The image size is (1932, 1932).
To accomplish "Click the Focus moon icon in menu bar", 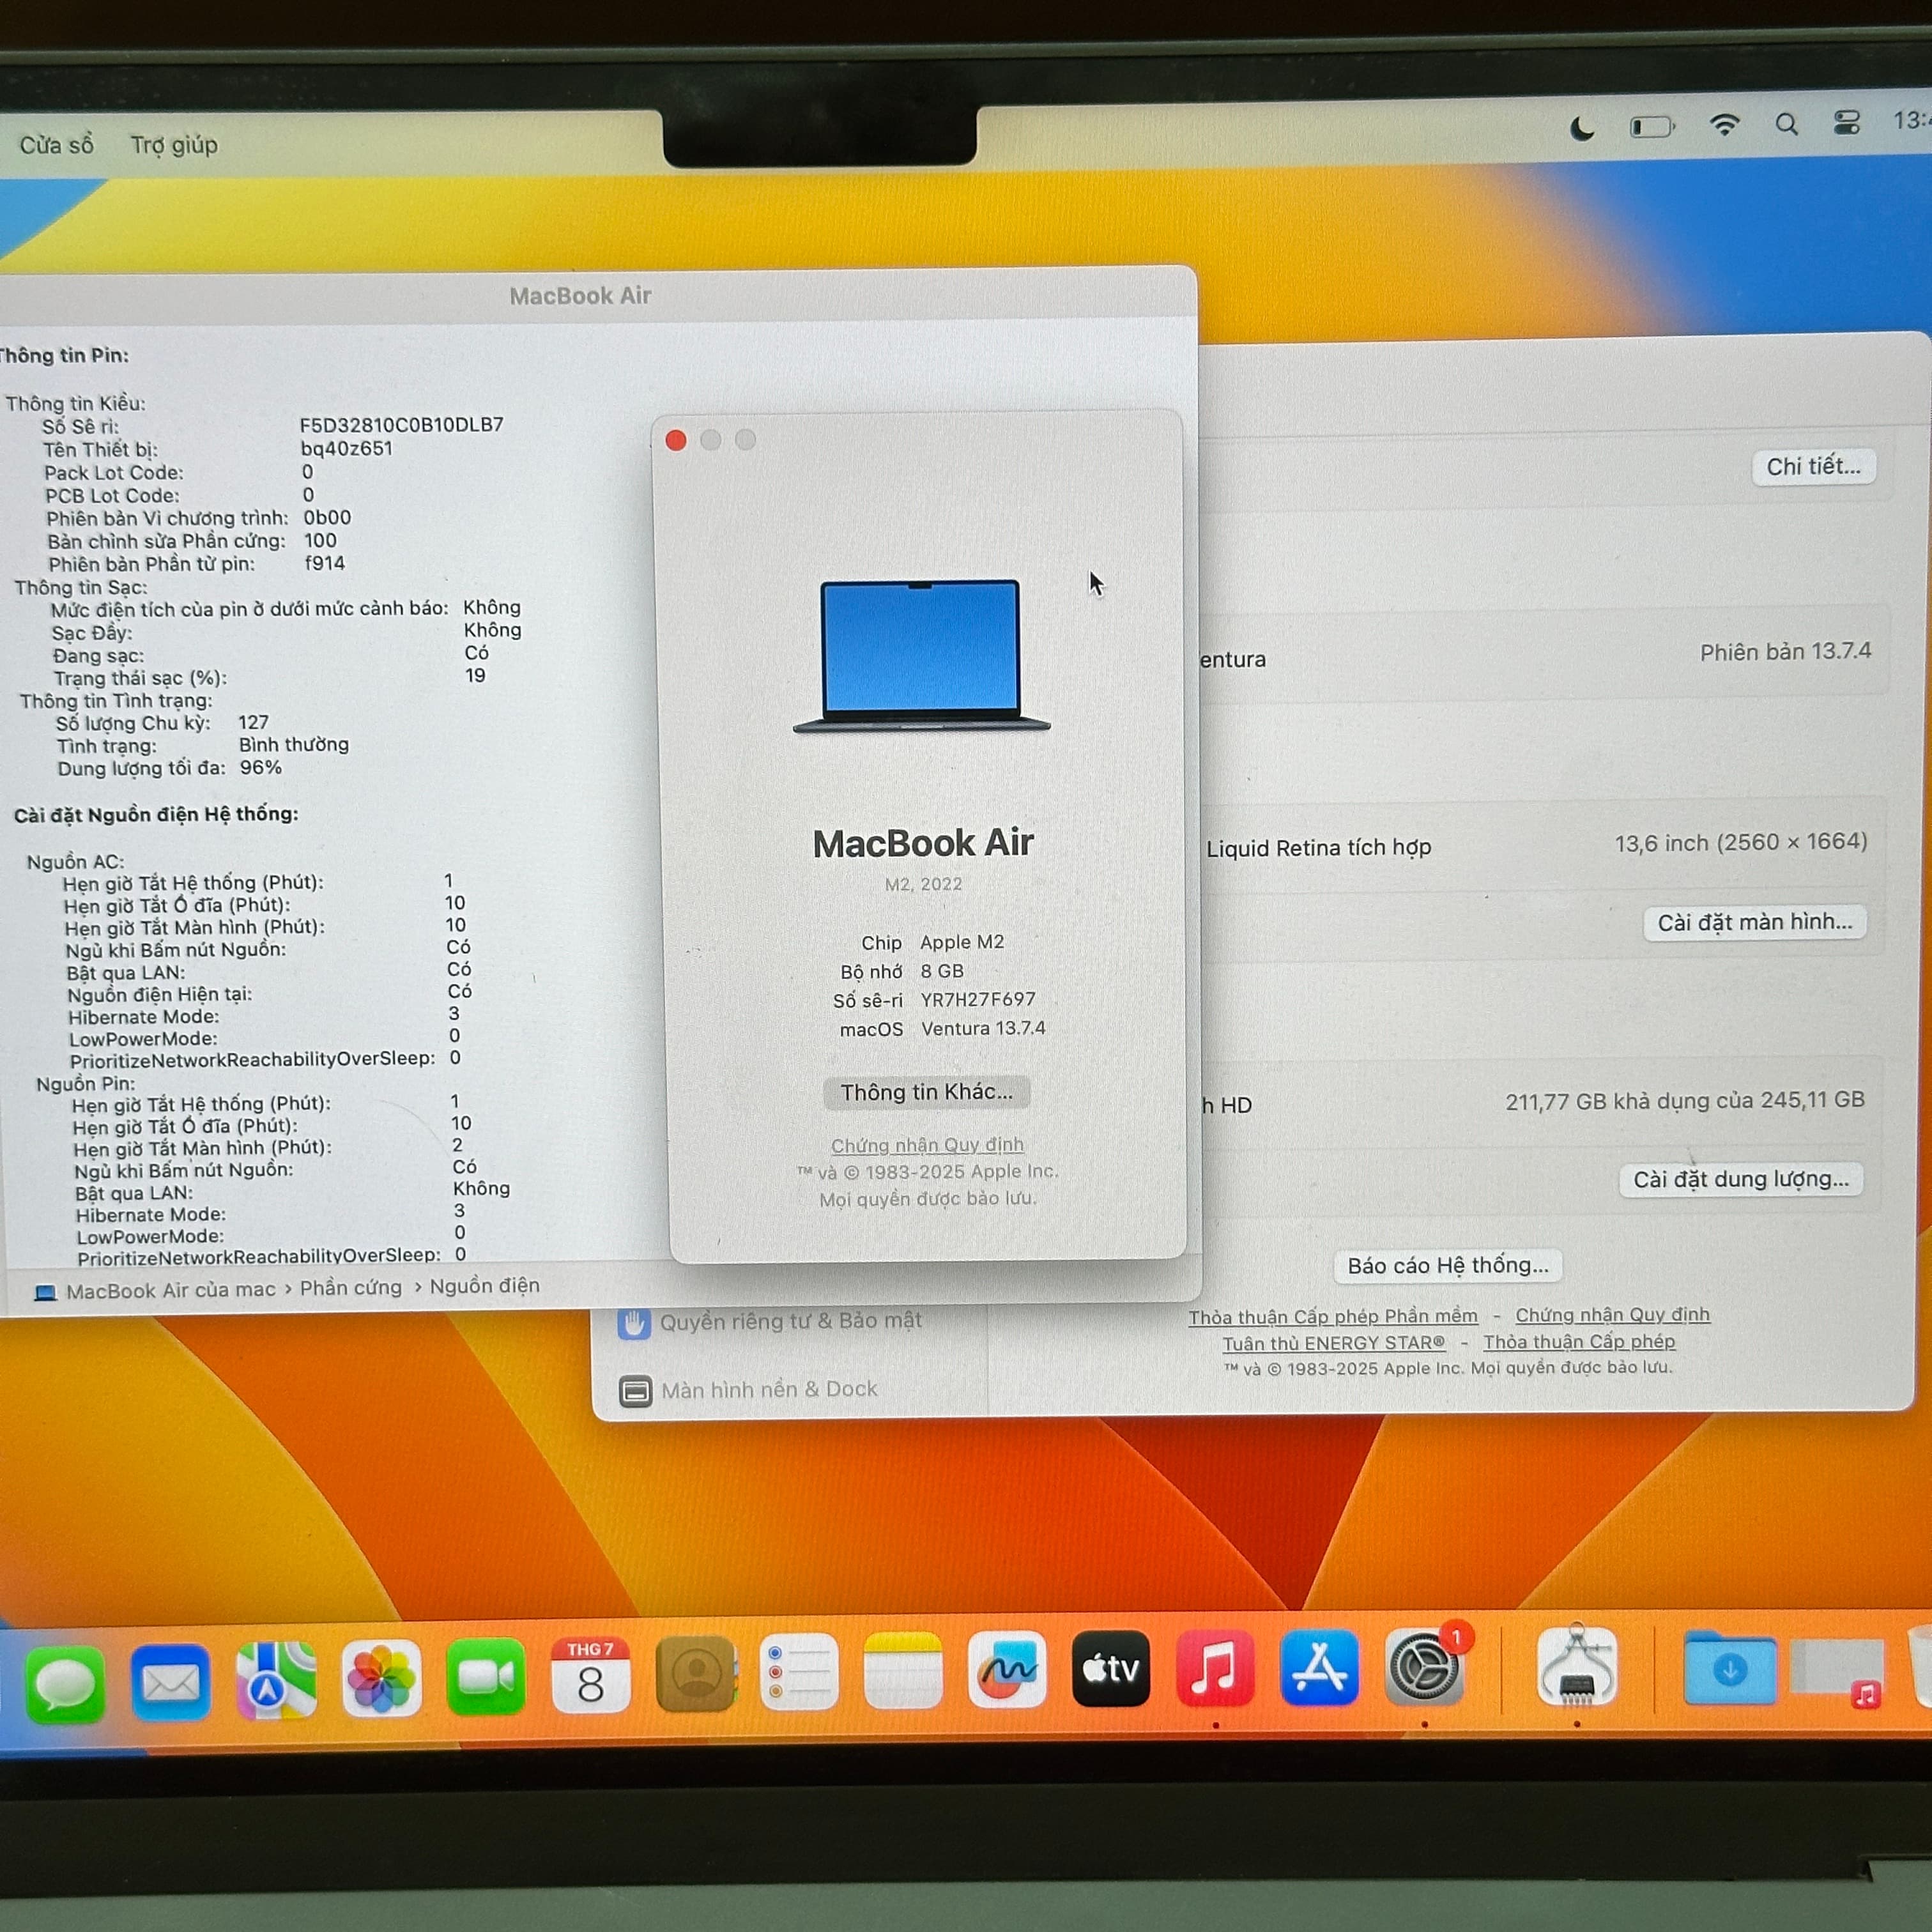I will pyautogui.click(x=1582, y=128).
